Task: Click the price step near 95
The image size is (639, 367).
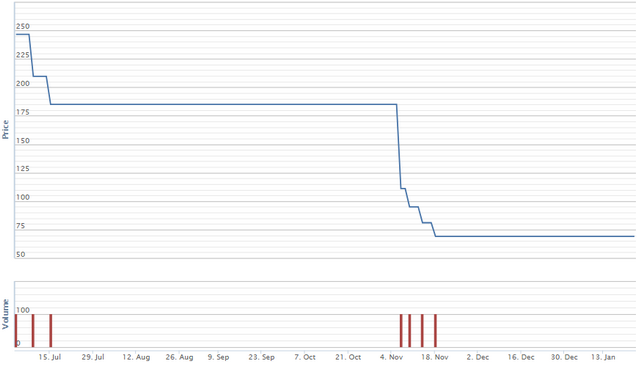Action: coord(414,207)
